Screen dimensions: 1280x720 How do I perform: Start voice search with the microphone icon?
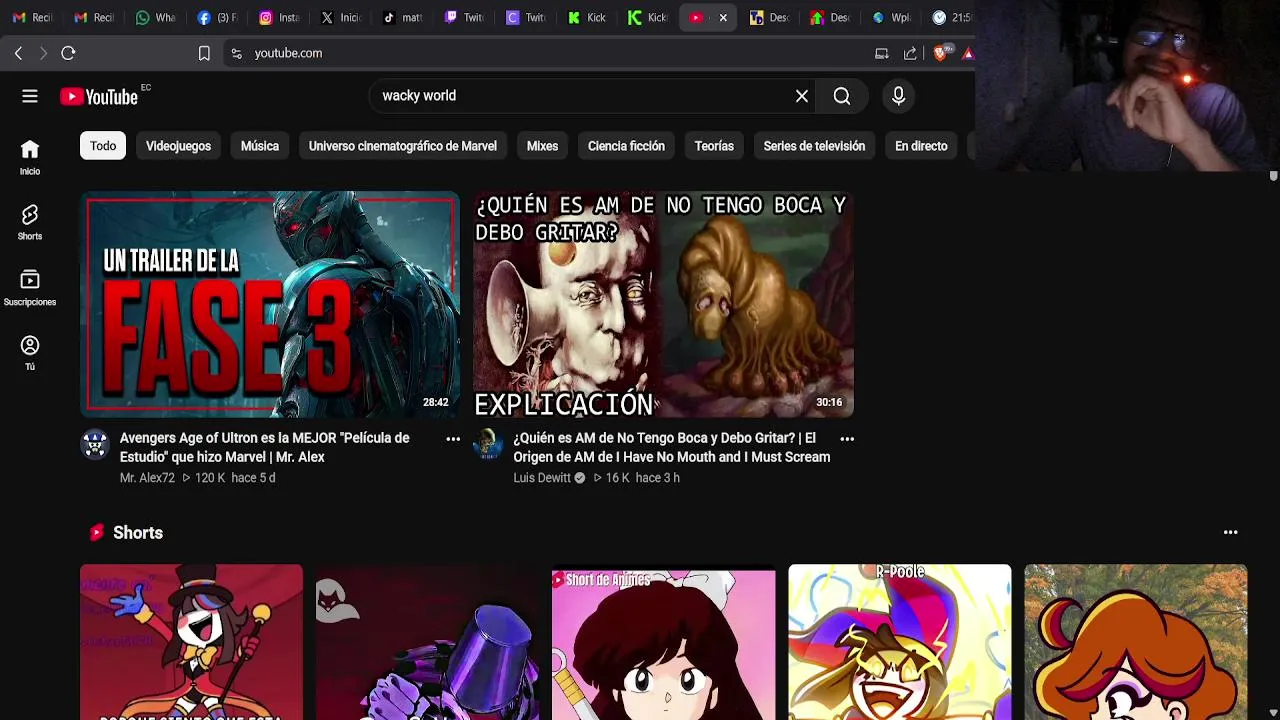click(898, 96)
